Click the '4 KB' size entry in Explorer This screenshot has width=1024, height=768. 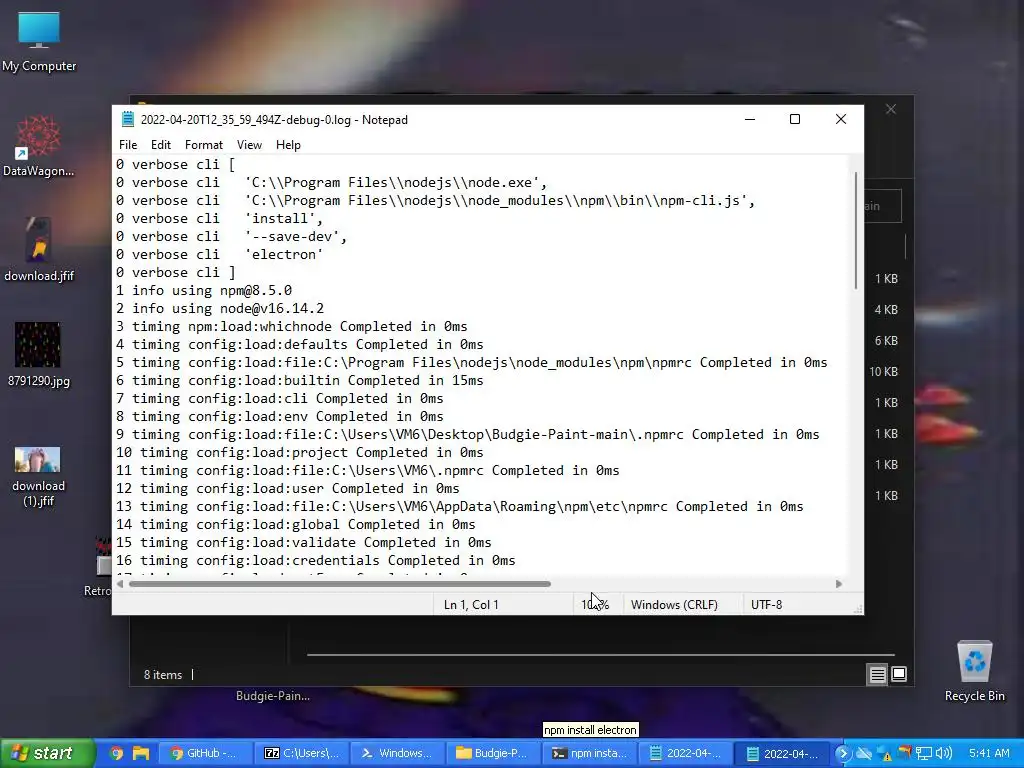(x=886, y=310)
